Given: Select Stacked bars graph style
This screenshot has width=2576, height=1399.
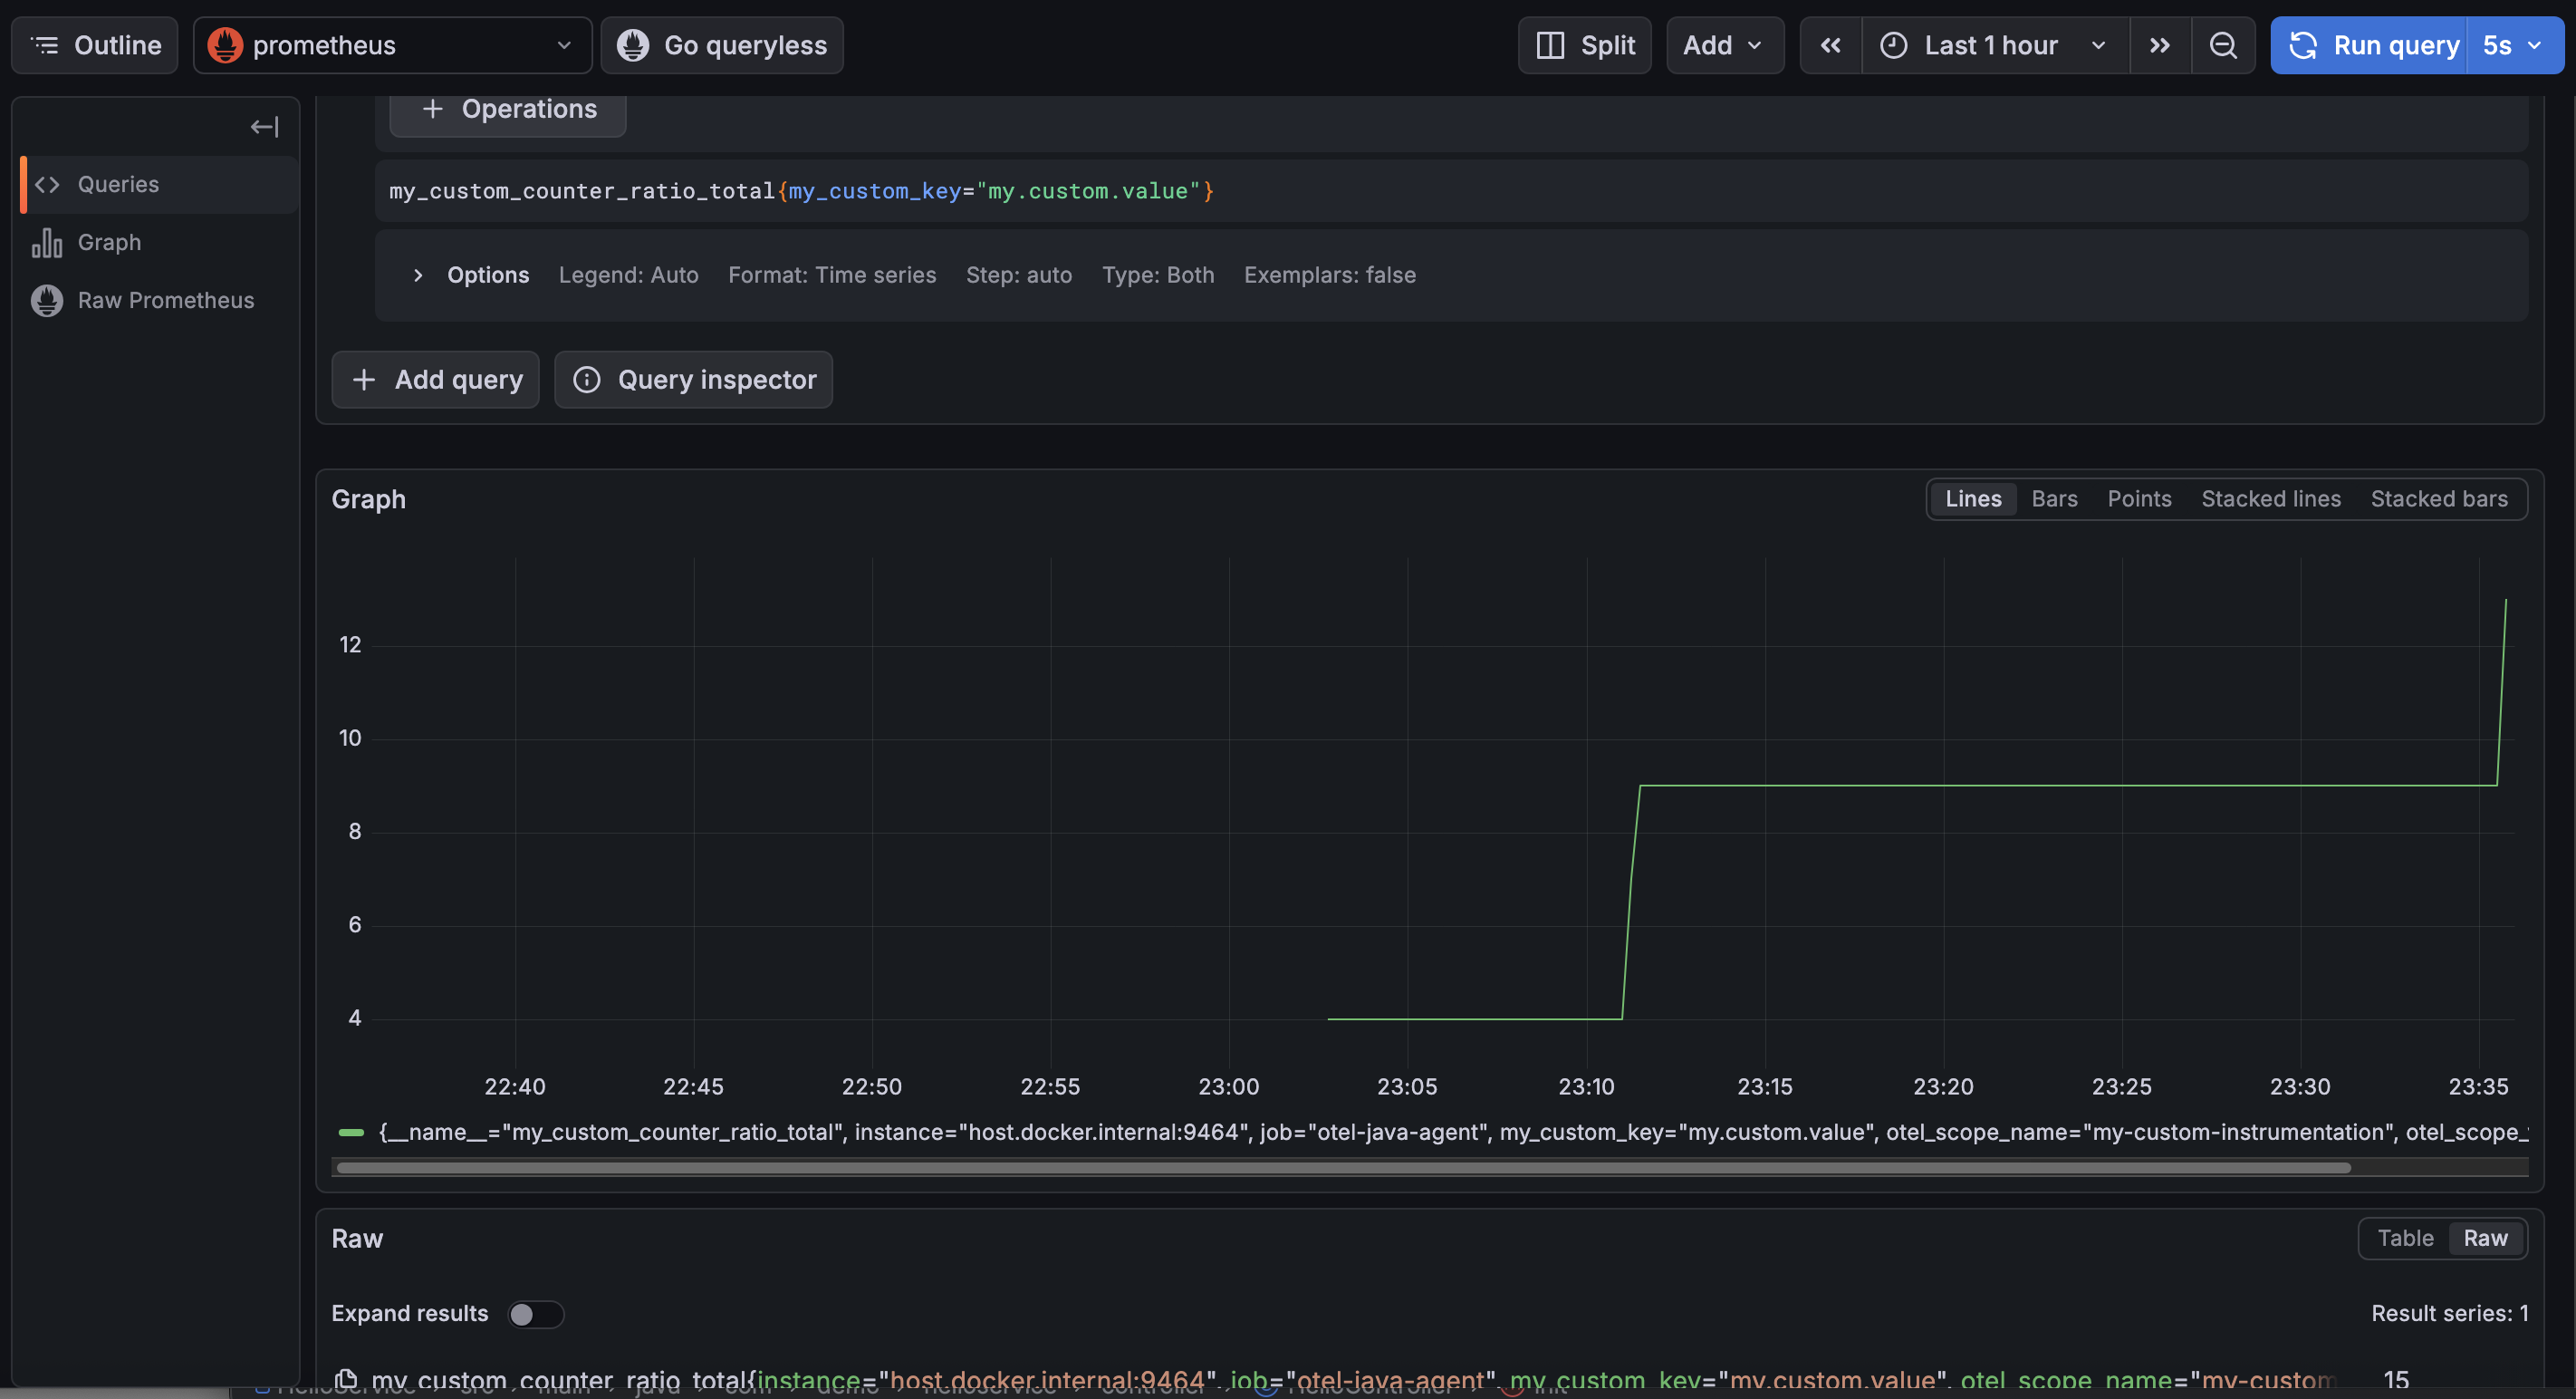Looking at the screenshot, I should [x=2438, y=499].
